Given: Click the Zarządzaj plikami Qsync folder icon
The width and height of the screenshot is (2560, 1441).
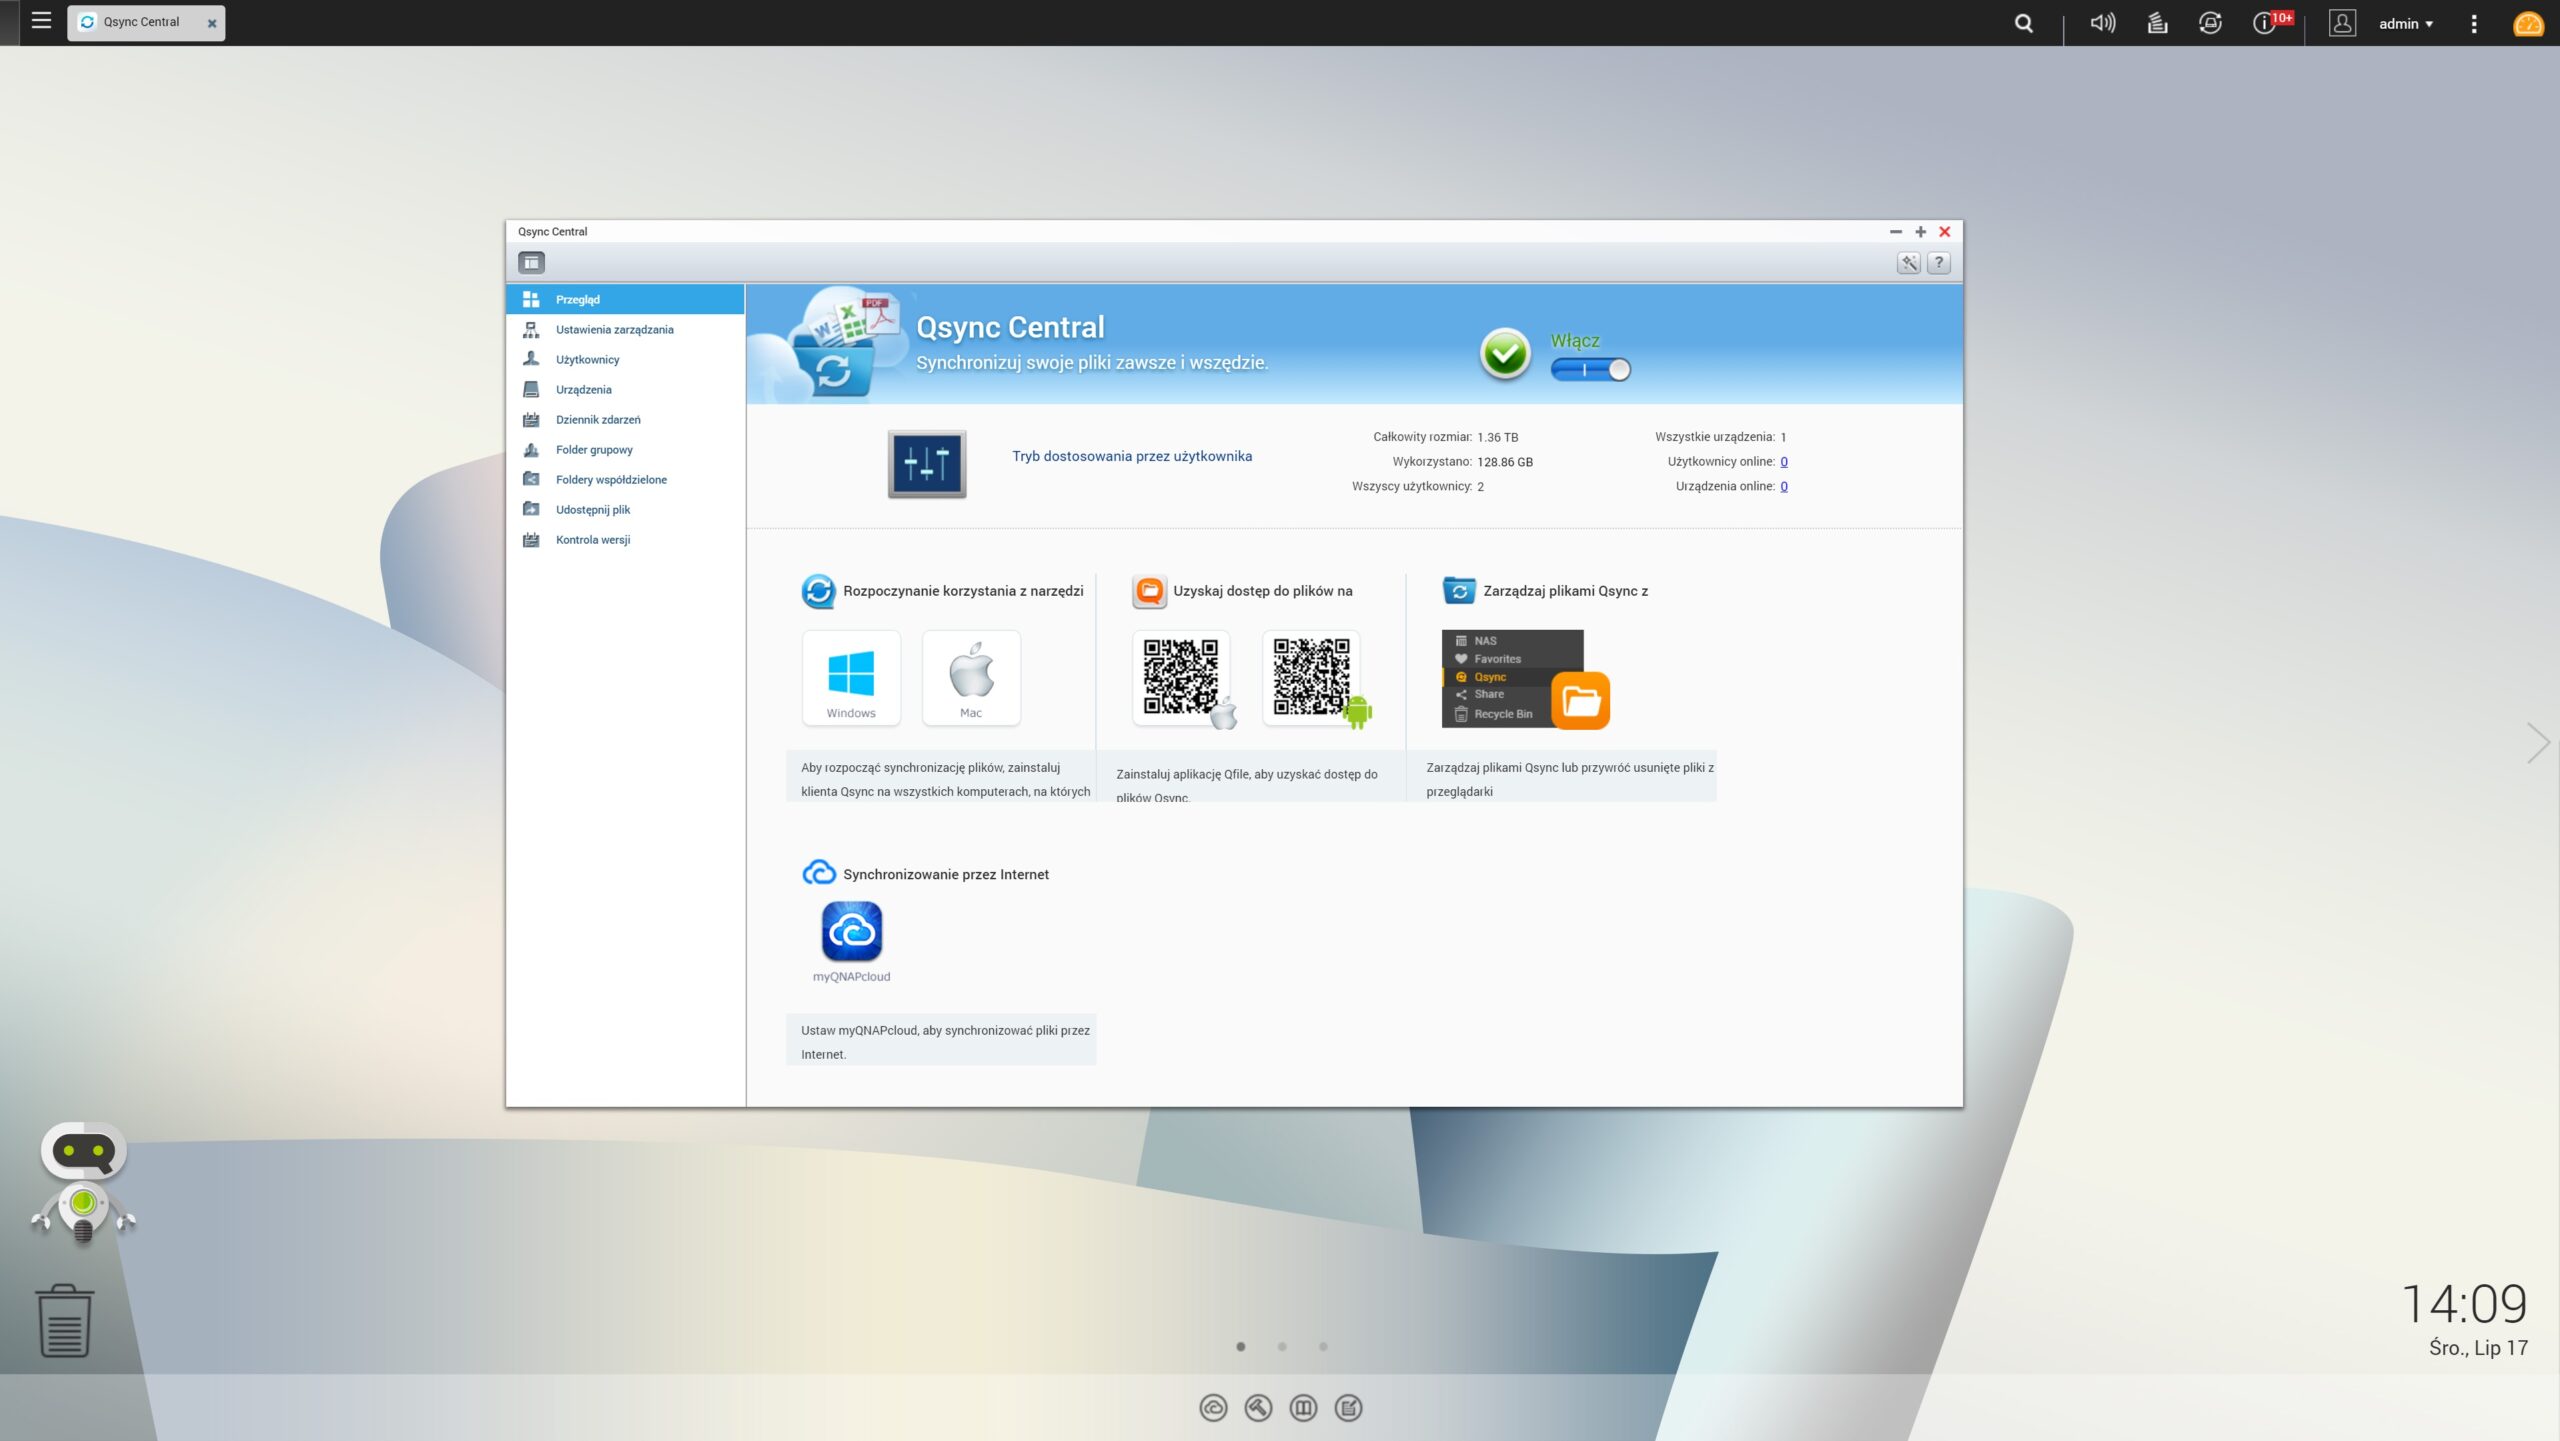Looking at the screenshot, I should [1458, 591].
